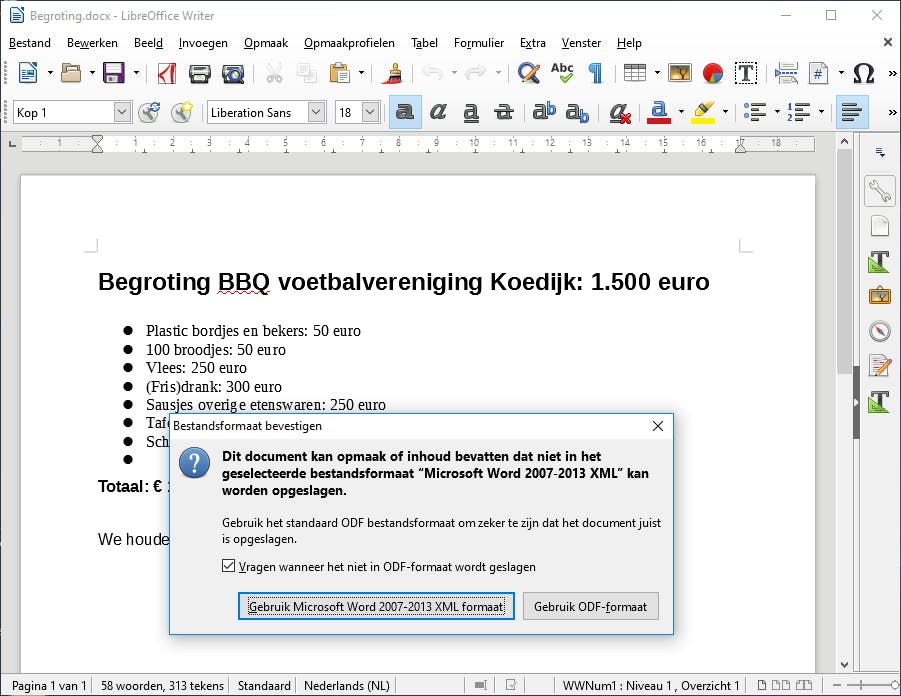Toggle Italic formatting
The image size is (901, 696).
[438, 112]
